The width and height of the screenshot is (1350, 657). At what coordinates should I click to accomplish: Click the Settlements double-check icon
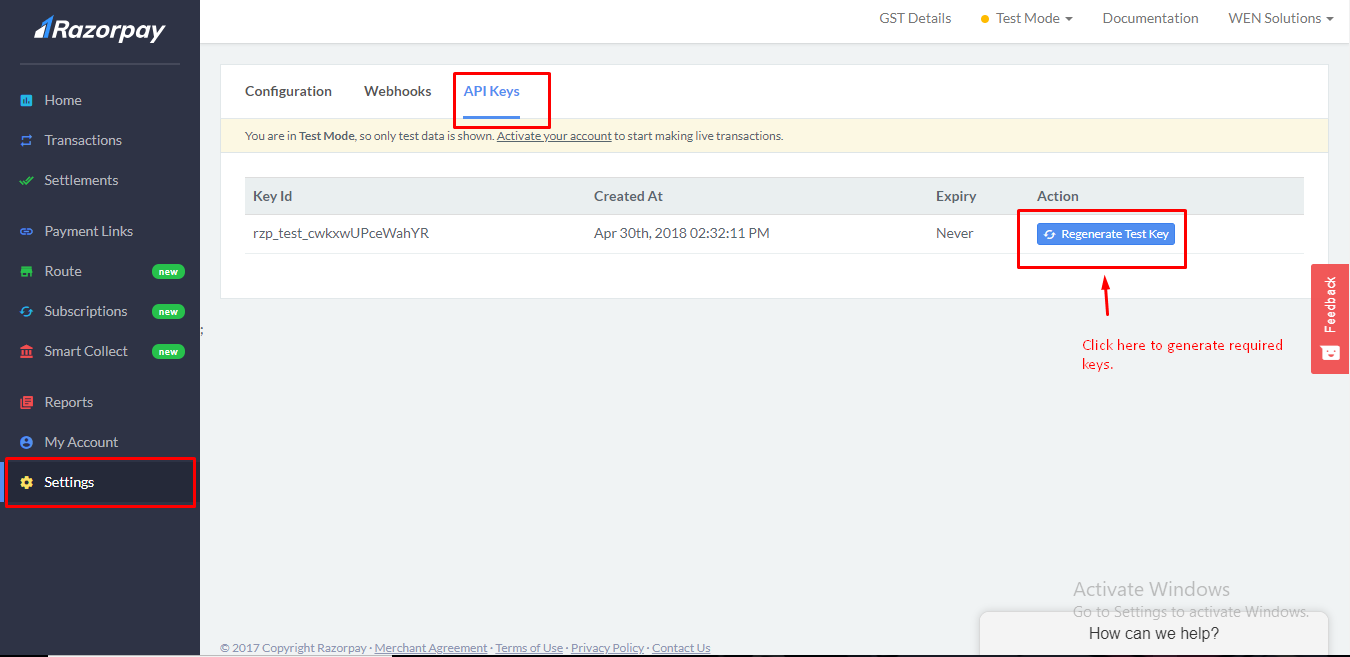(x=27, y=181)
